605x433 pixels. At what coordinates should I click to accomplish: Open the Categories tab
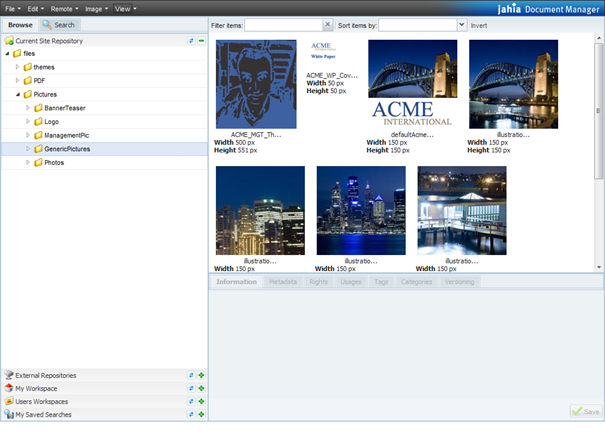[416, 282]
